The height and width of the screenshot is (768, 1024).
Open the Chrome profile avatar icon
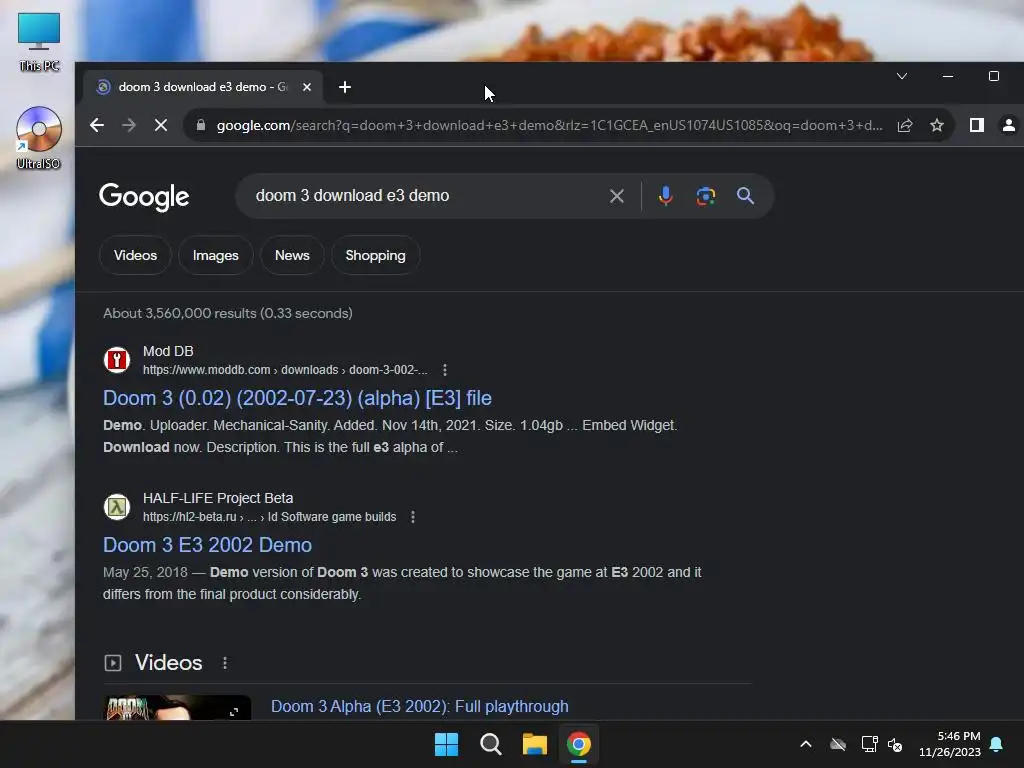tap(1008, 125)
